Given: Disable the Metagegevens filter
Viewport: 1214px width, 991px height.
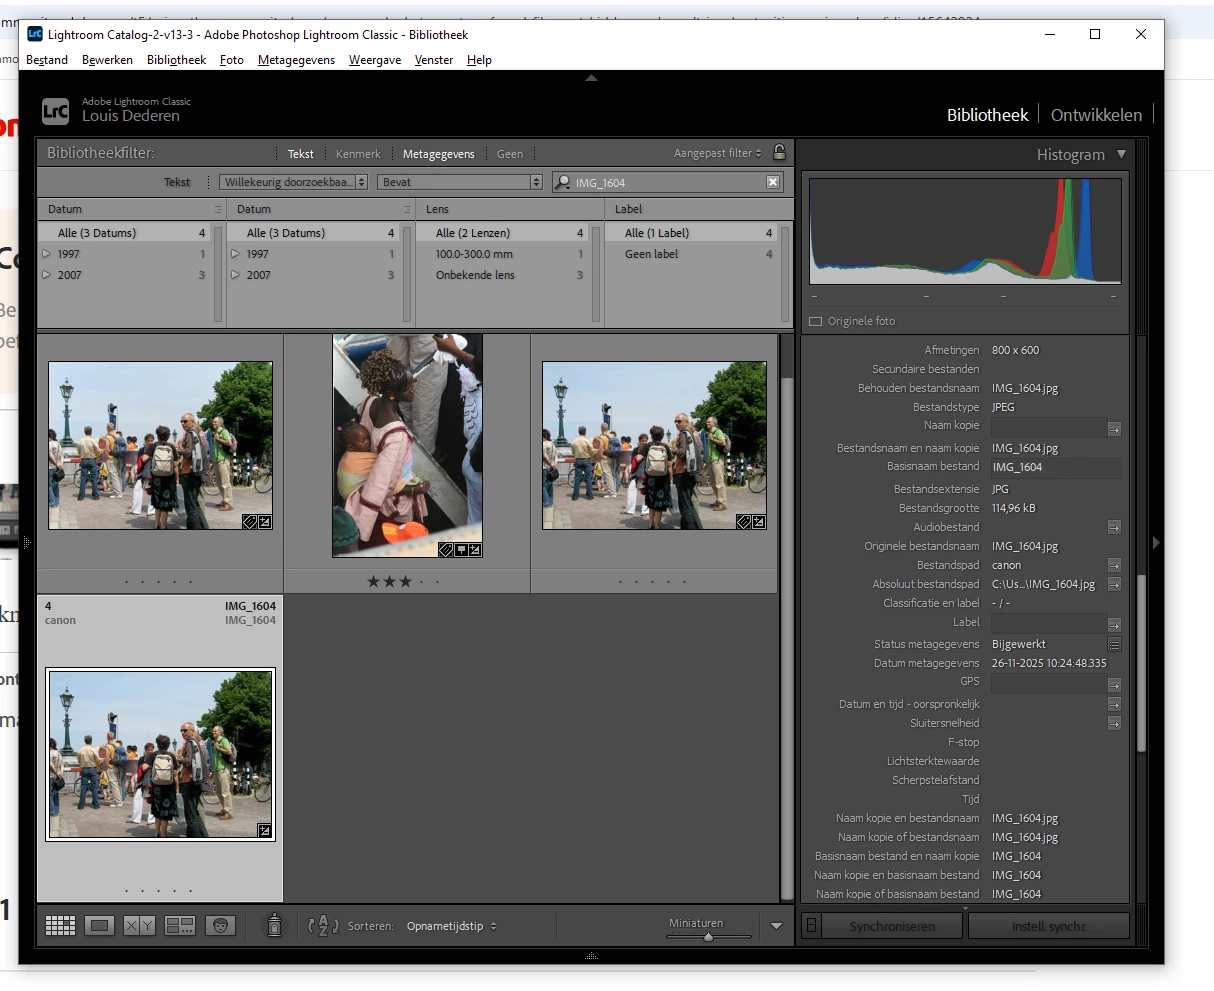Looking at the screenshot, I should point(438,154).
